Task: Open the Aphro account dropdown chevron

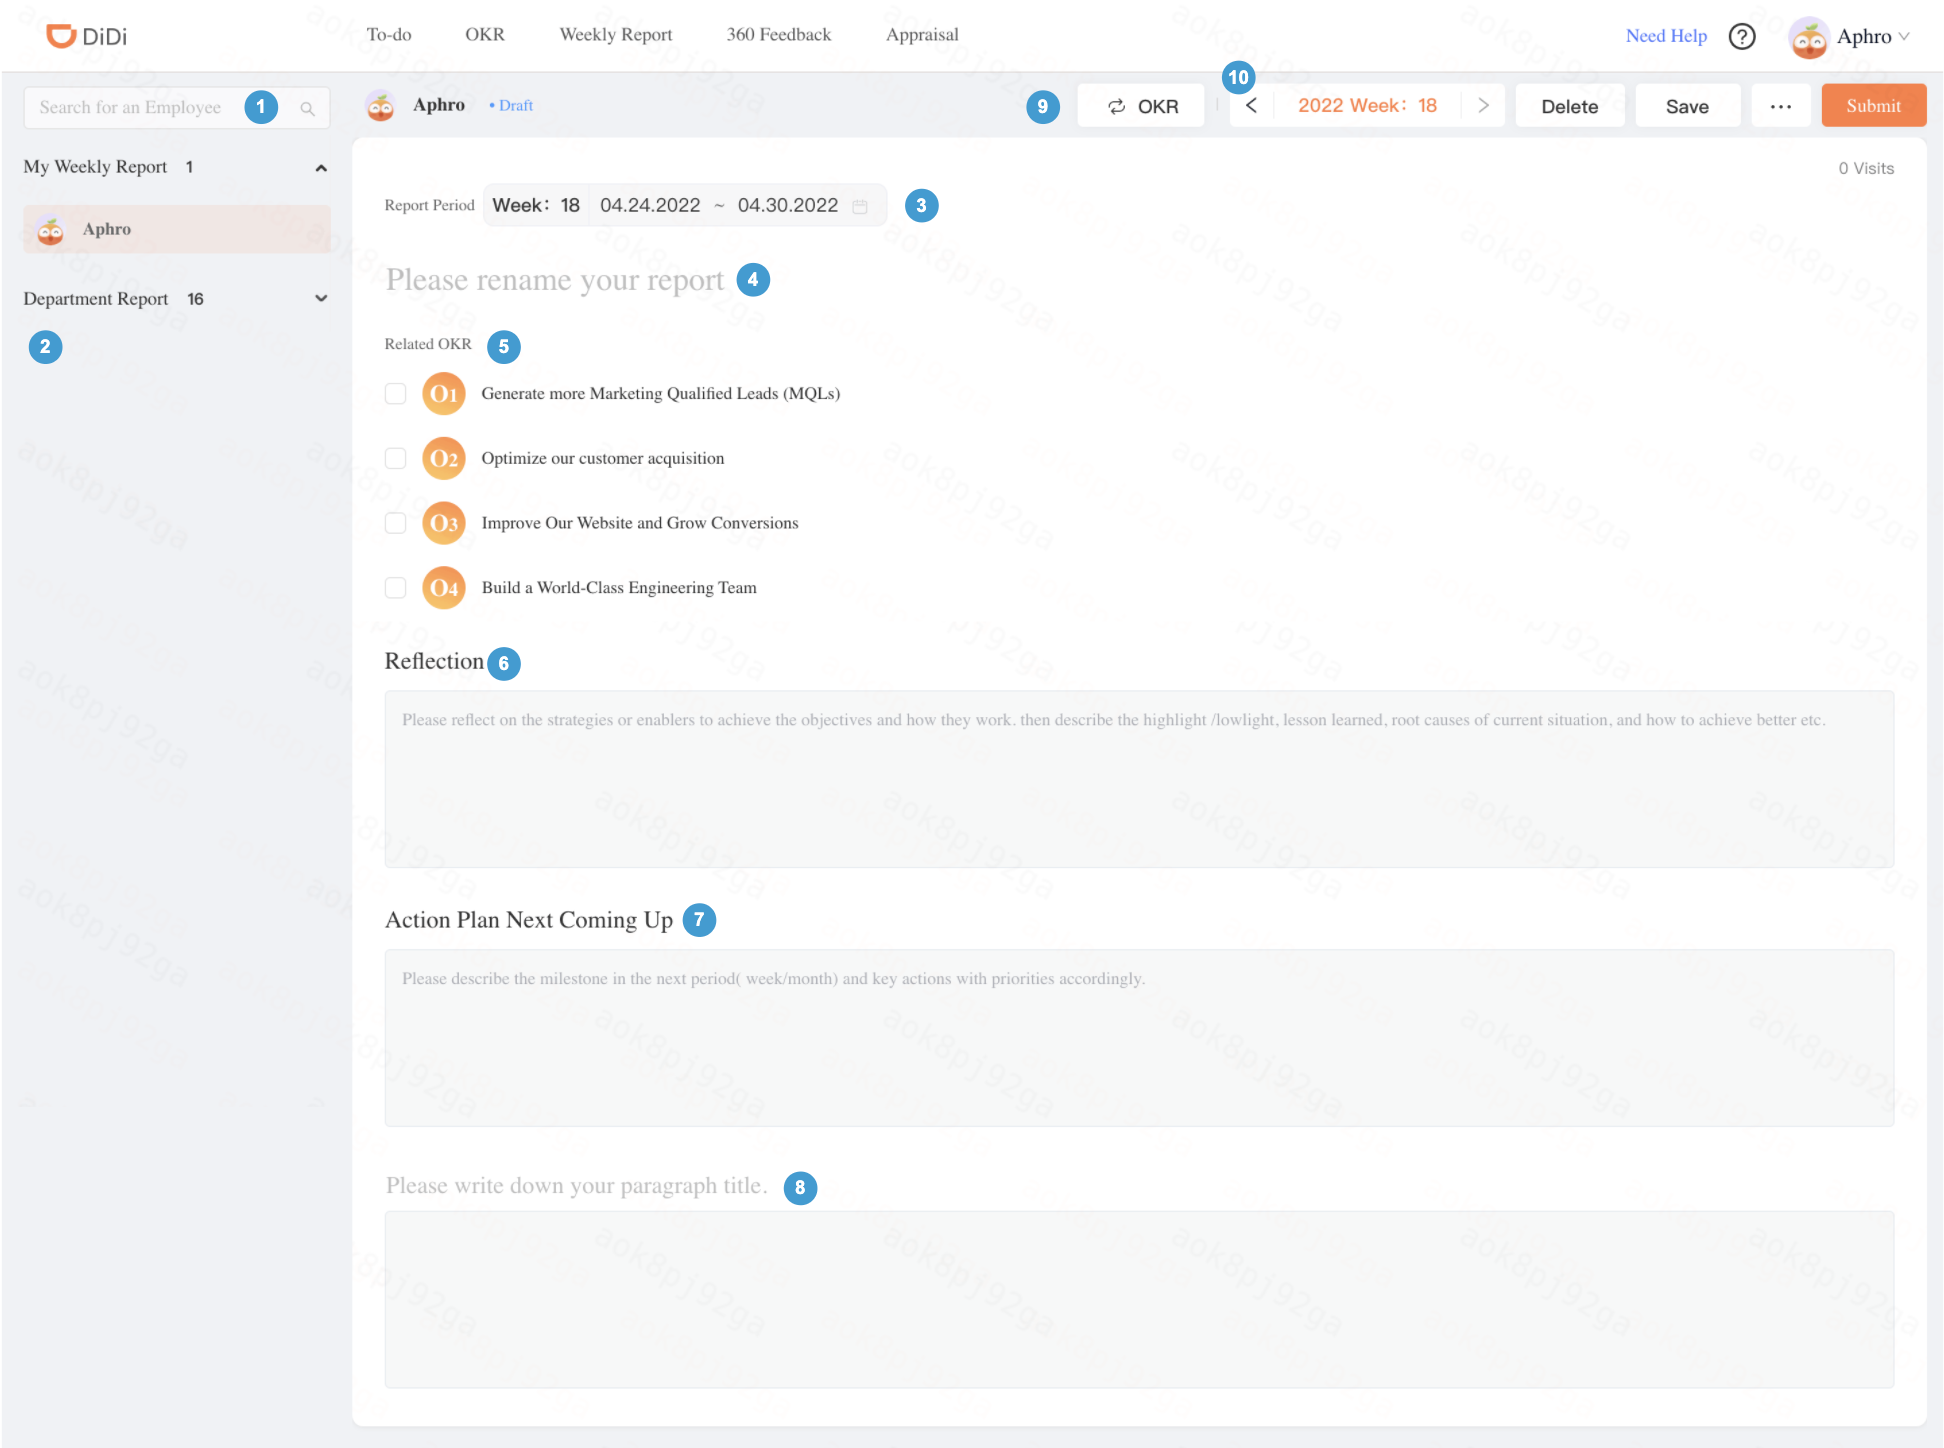Action: point(1904,37)
